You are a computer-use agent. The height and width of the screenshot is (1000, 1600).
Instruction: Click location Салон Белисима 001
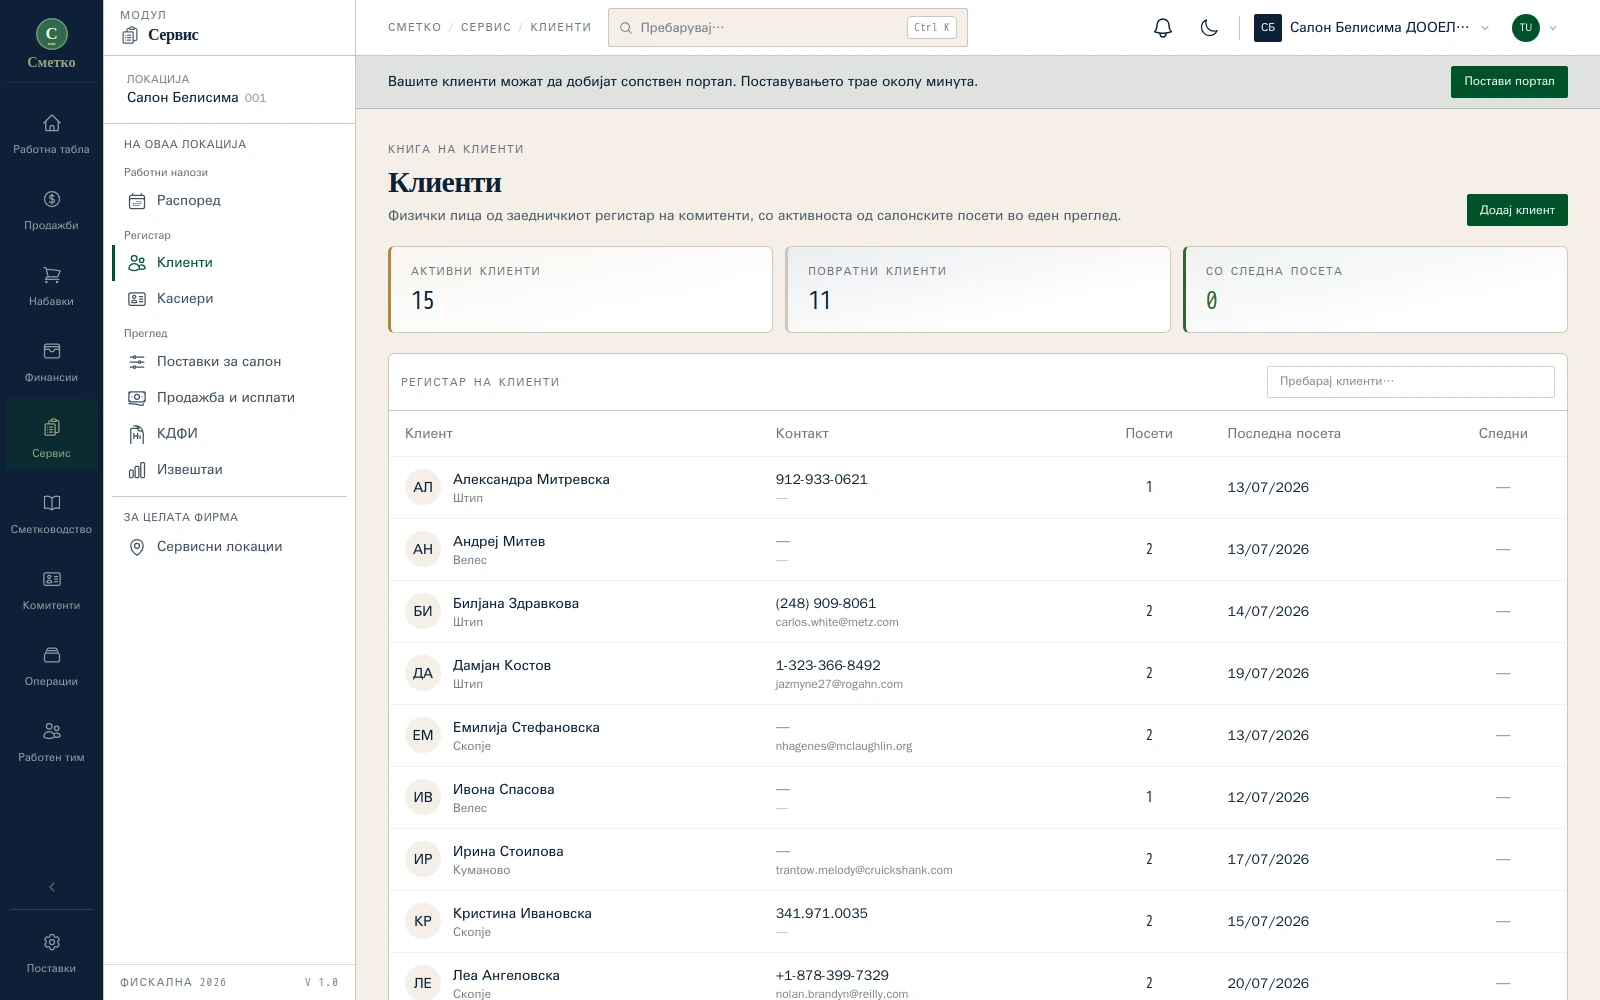197,98
